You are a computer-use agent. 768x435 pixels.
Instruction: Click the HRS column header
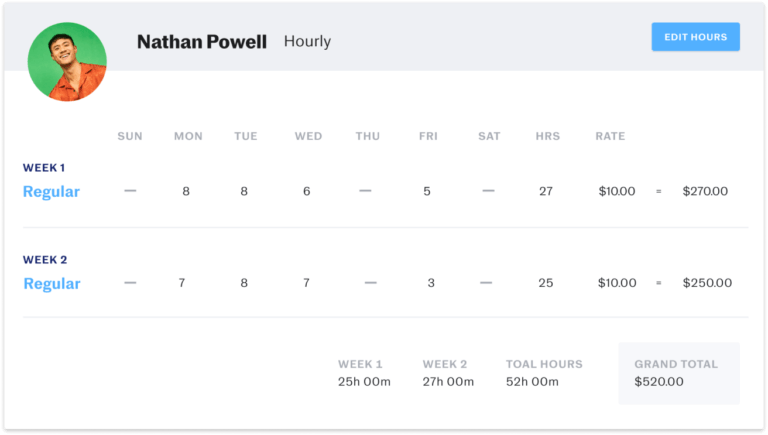coord(548,136)
